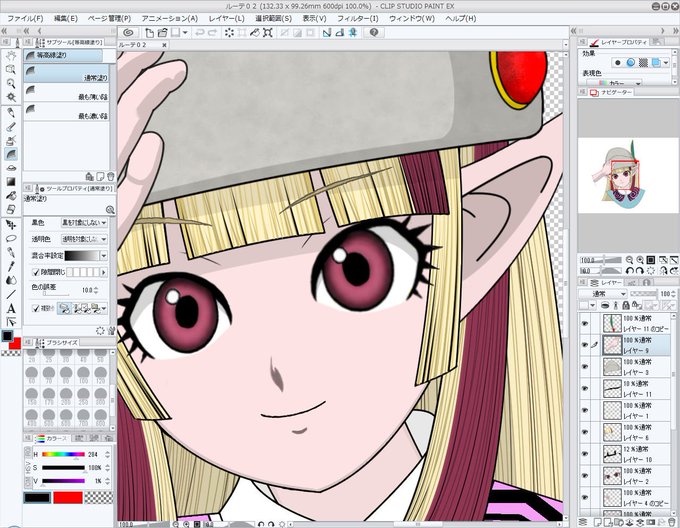Click the scale/rotate transform icon
This screenshot has height=528, width=680.
[268, 33]
